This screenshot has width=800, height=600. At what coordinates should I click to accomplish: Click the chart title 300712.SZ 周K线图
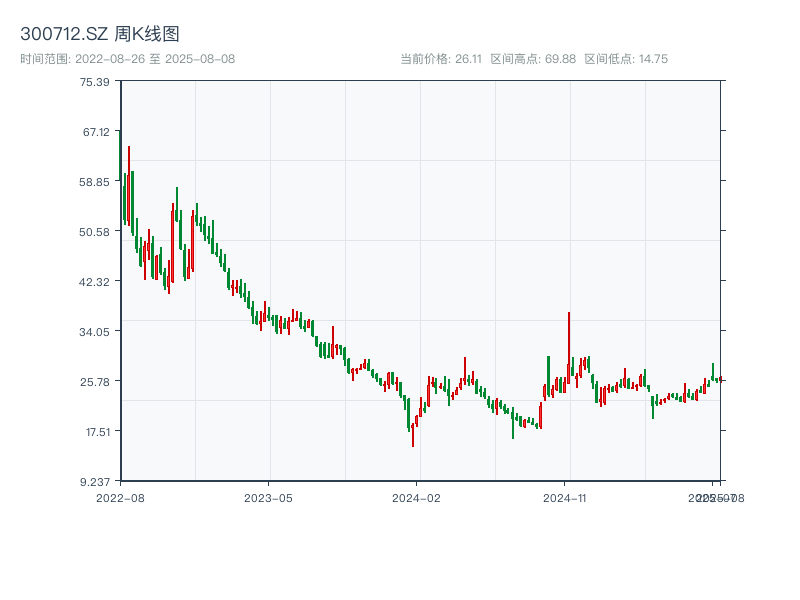100,34
